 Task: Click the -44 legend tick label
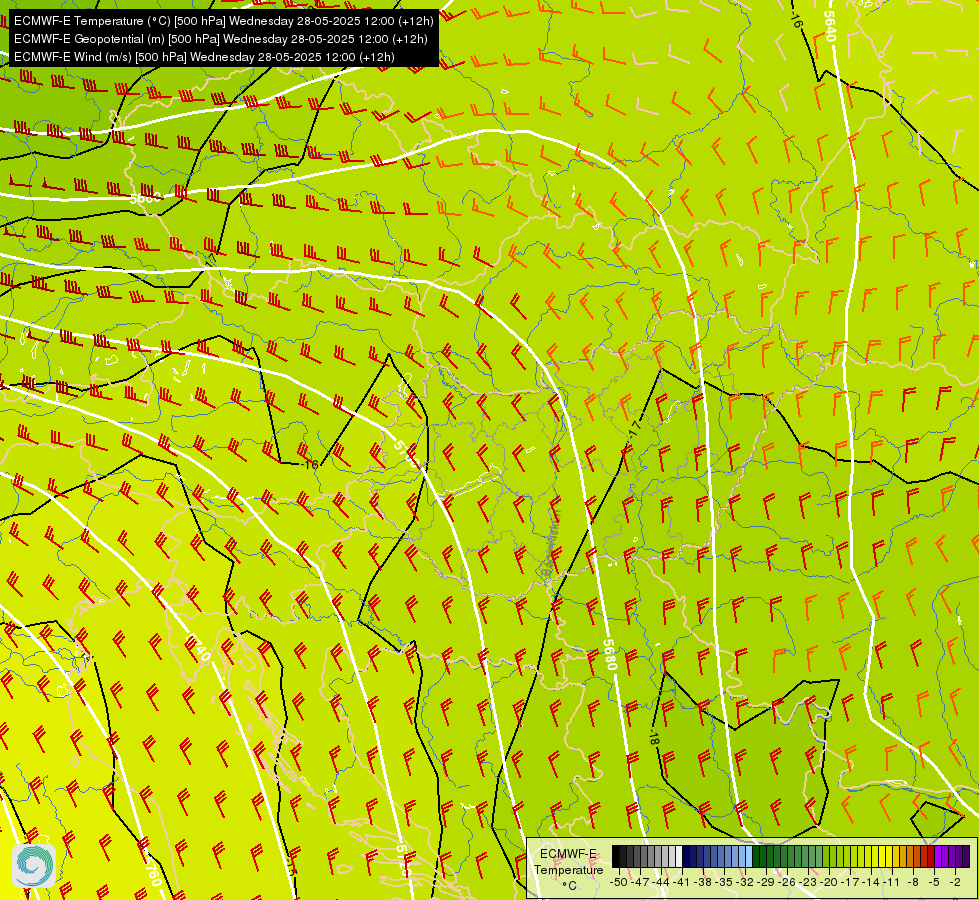[x=661, y=882]
